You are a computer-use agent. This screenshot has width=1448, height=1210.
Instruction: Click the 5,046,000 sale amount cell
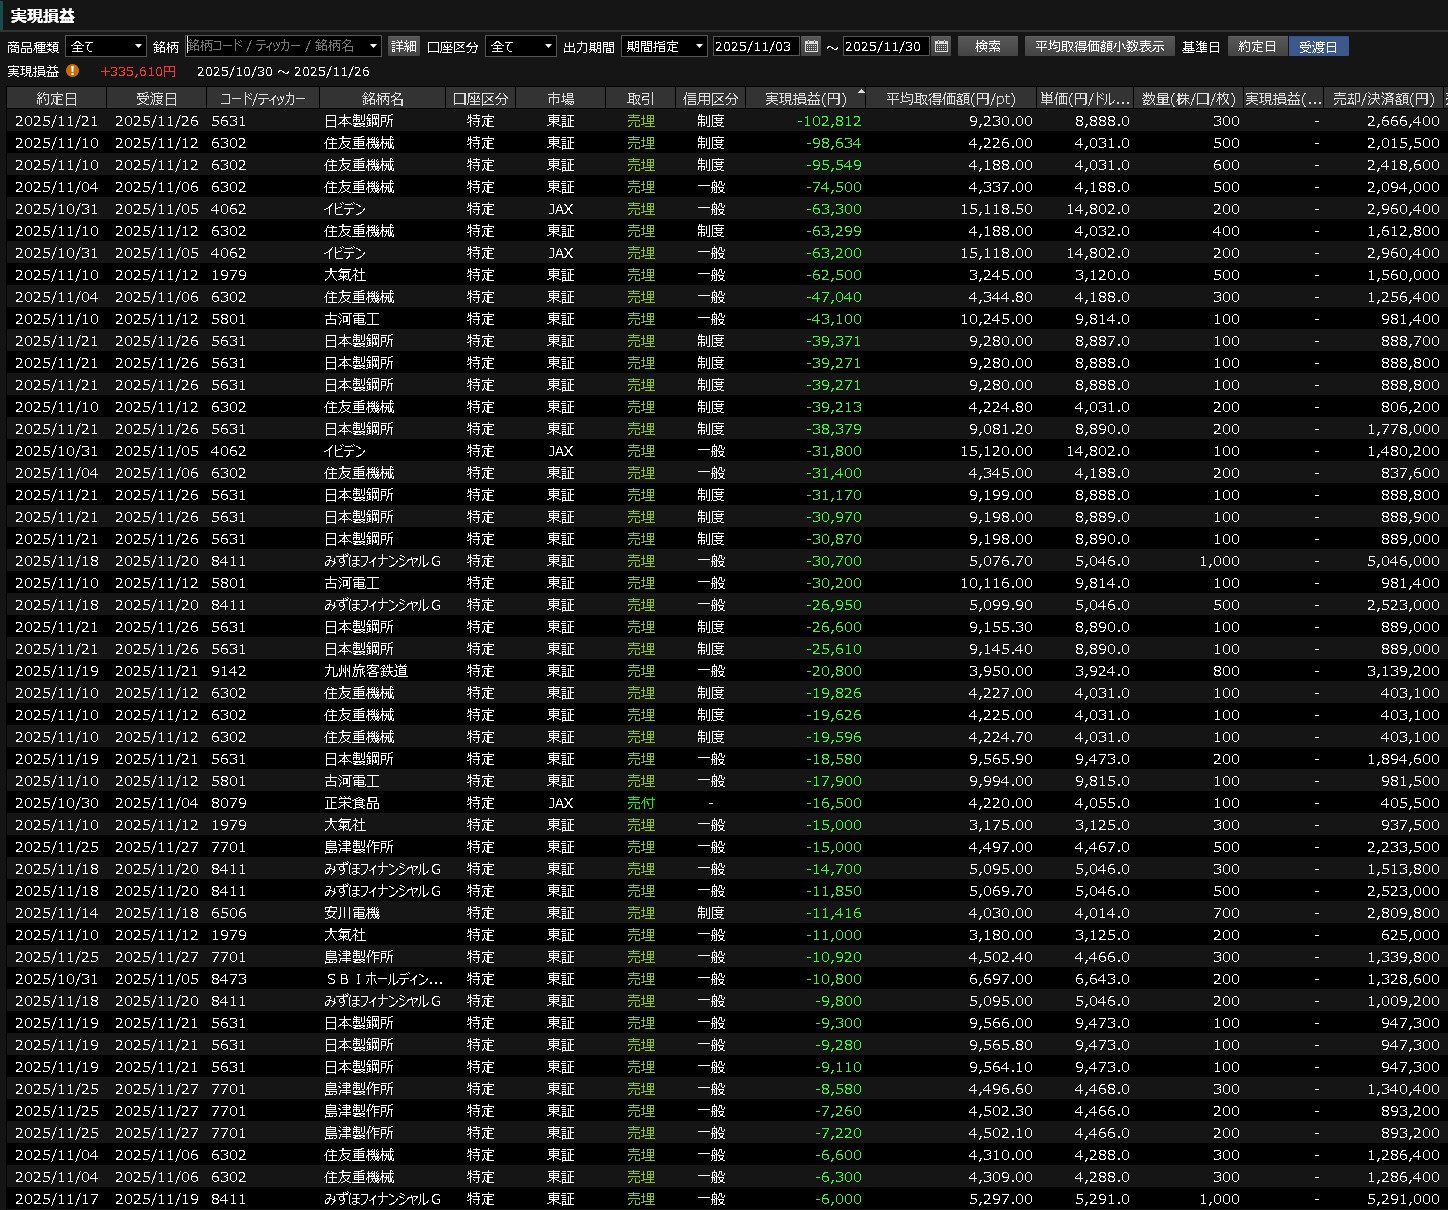(x=1403, y=560)
